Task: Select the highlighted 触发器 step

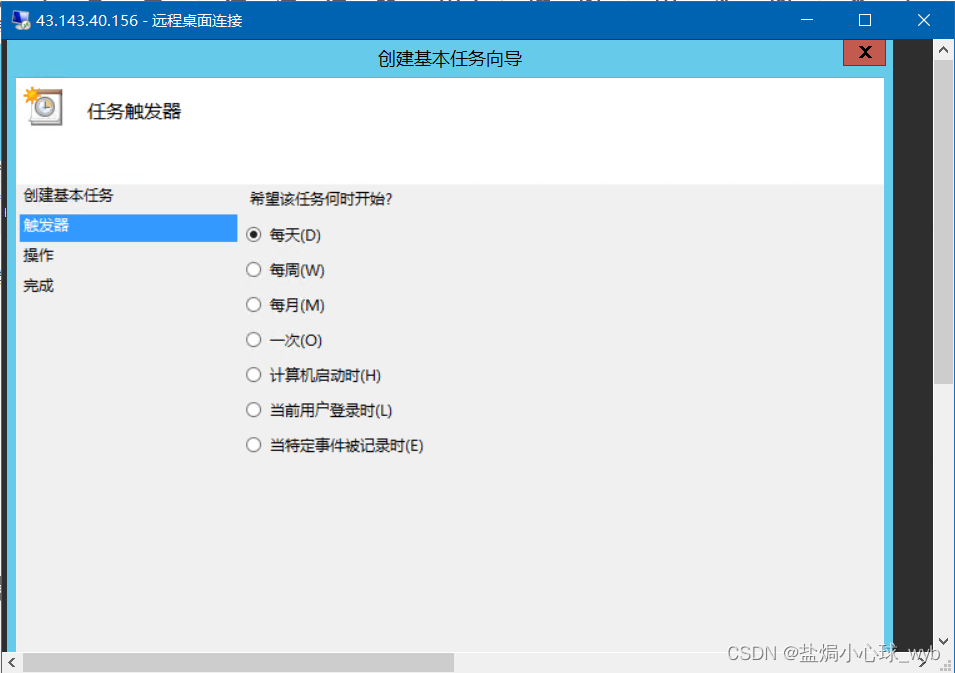Action: click(128, 227)
